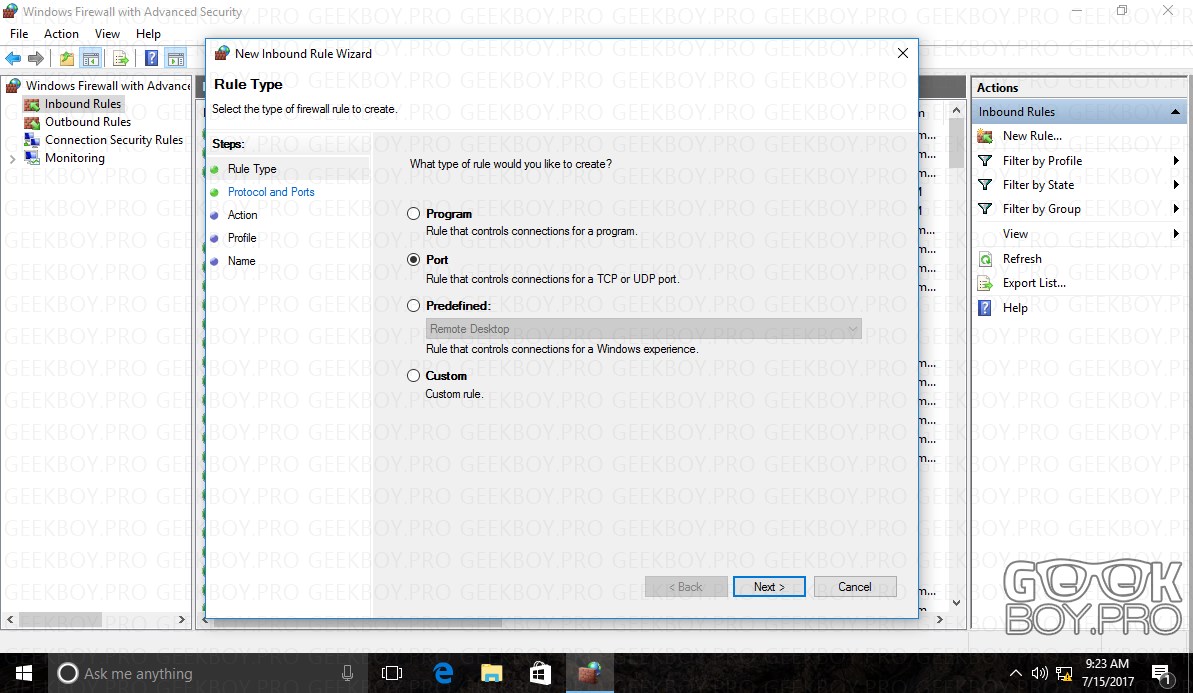Open Task View from the taskbar

pos(392,673)
